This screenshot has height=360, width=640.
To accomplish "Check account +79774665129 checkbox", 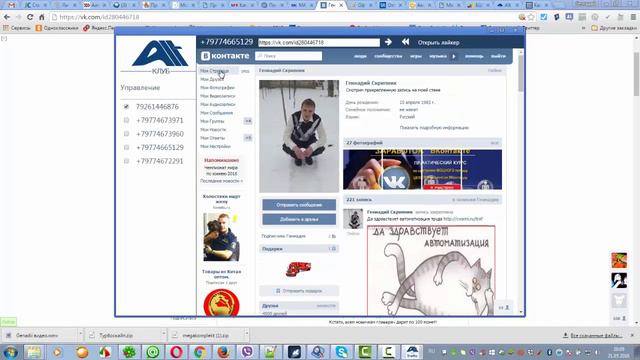I will (x=126, y=147).
